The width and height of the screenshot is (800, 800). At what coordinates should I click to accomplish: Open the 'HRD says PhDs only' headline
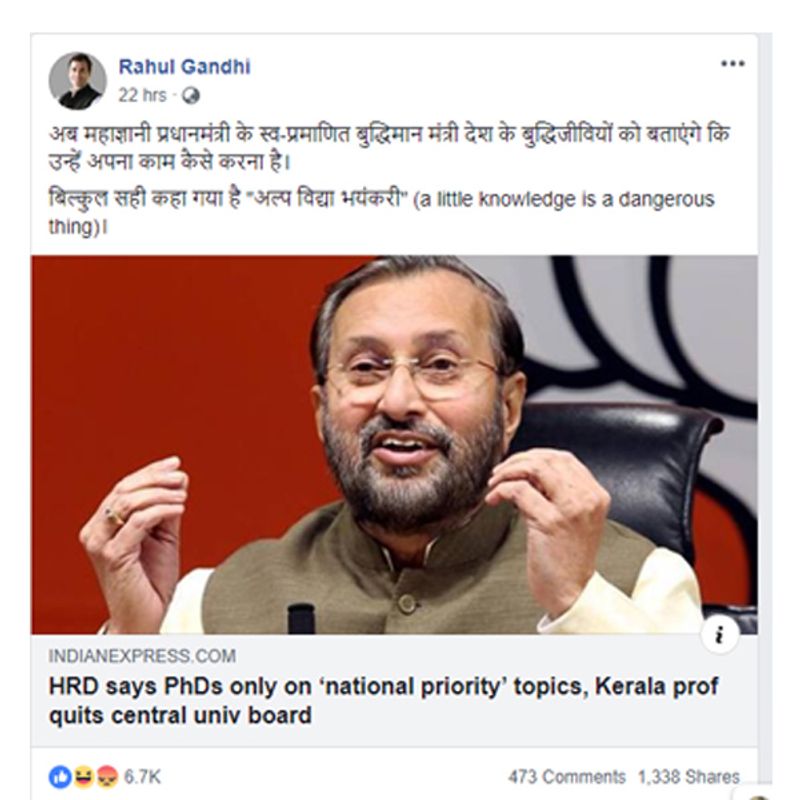[x=383, y=688]
